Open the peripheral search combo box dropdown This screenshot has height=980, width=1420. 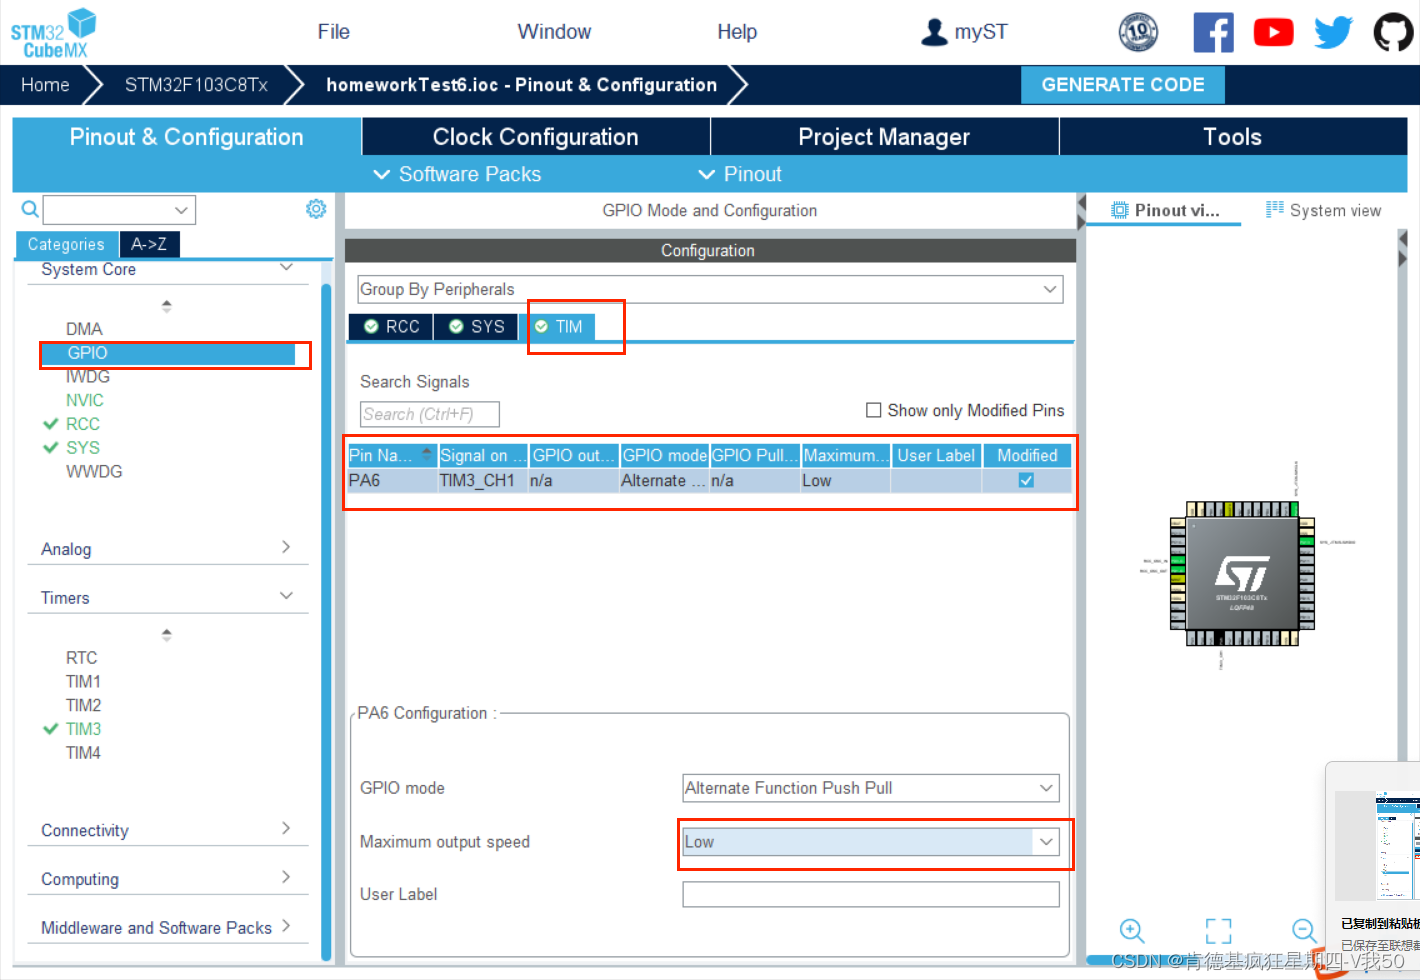181,210
